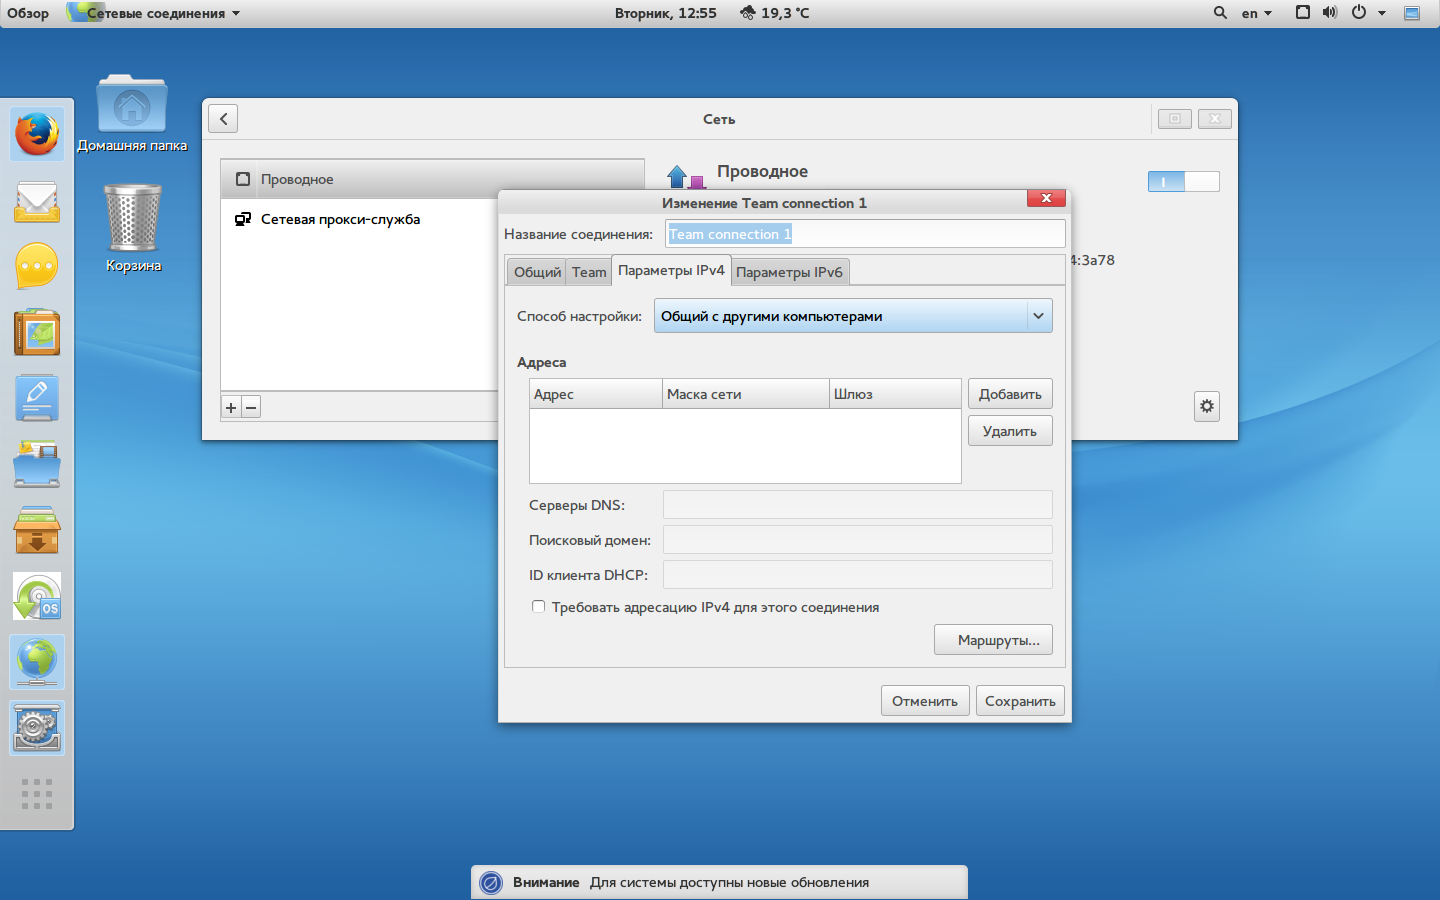Click Отменить to discard changes
Screen dimensions: 1440x900
click(x=925, y=701)
